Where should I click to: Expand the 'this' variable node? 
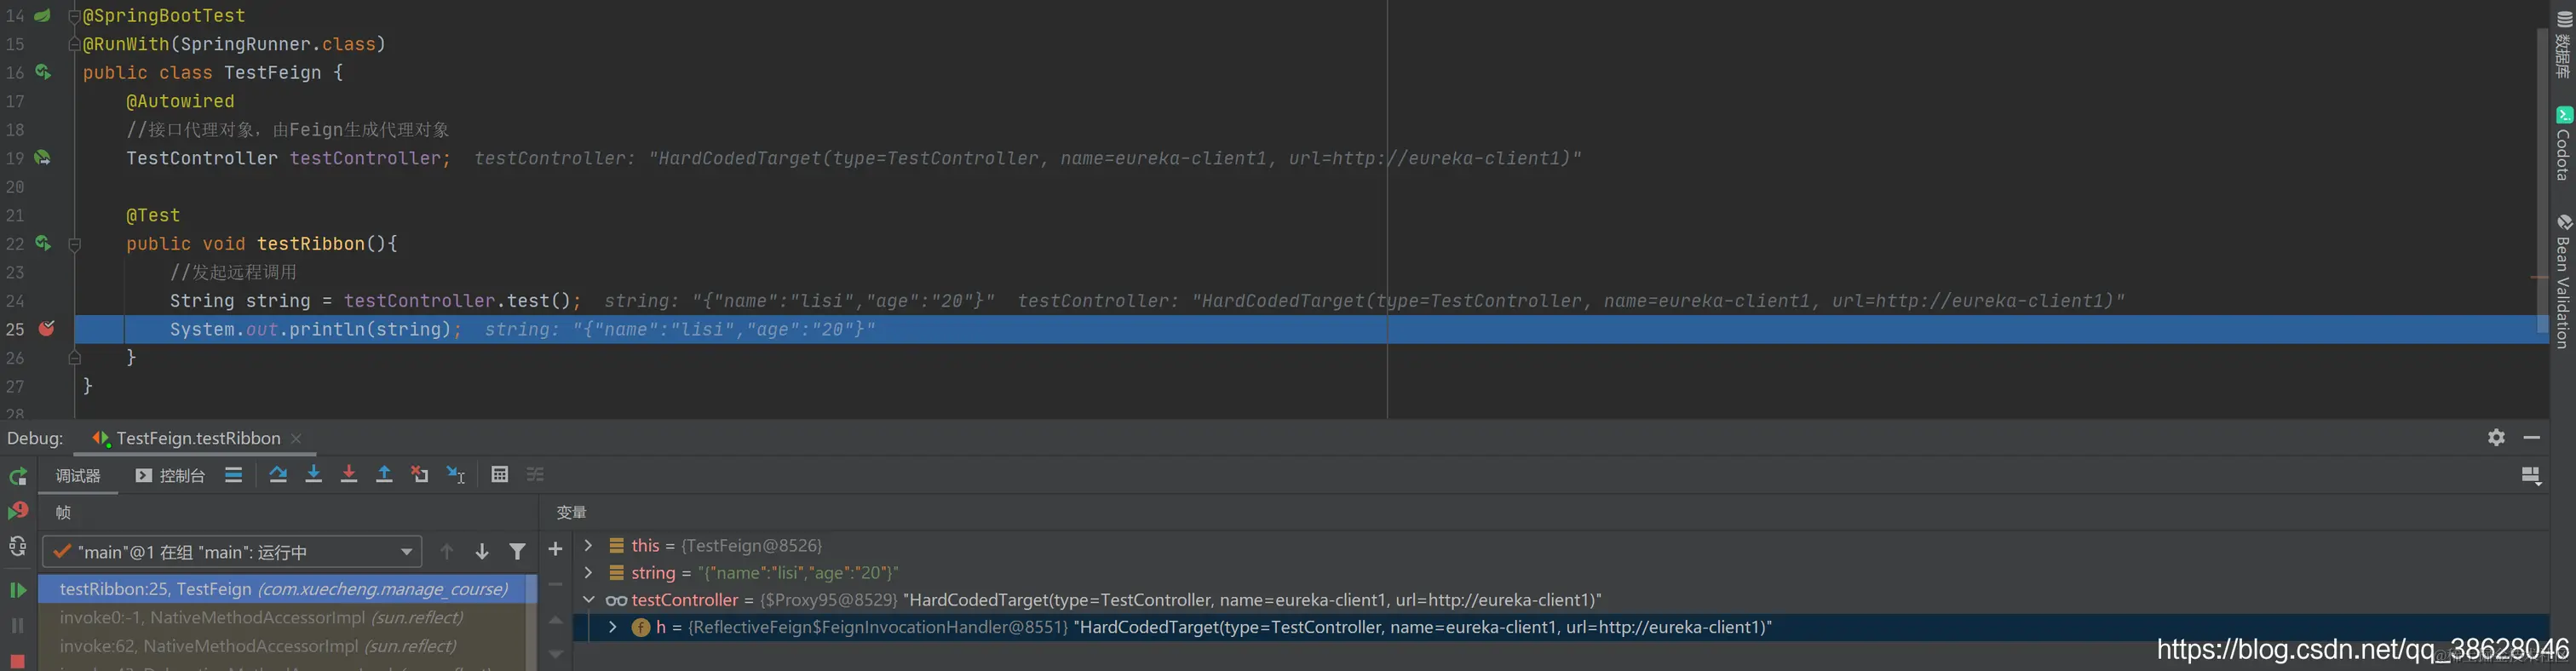pos(588,545)
